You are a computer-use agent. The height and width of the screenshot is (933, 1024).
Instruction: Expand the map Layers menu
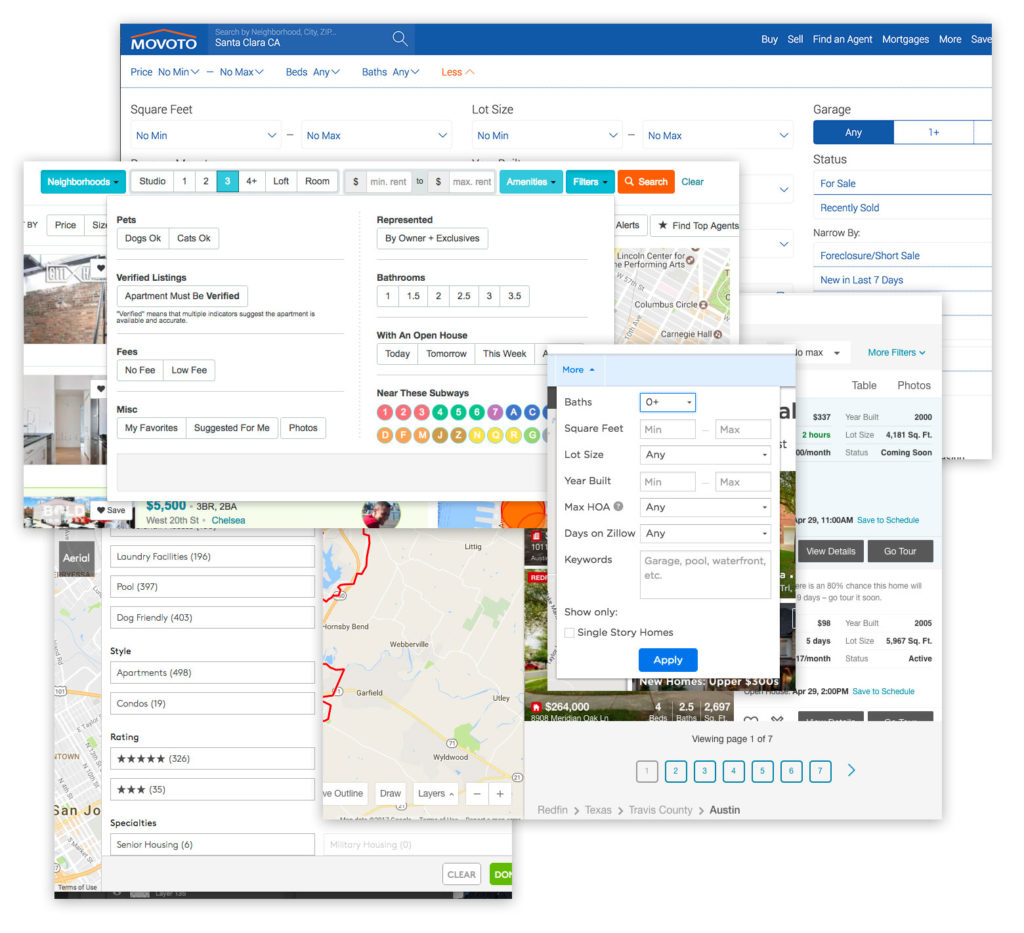tap(436, 794)
